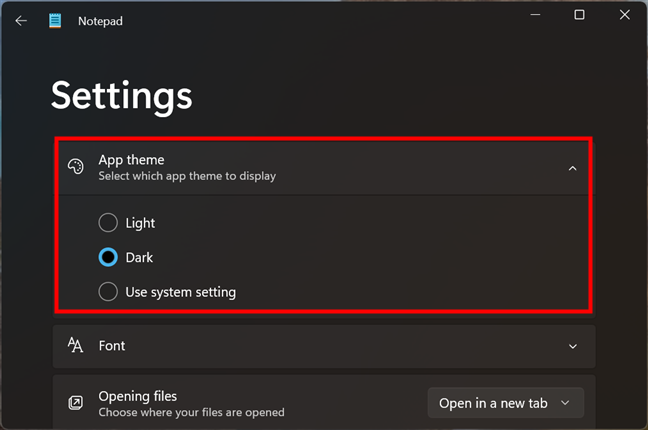Click the back arrow icon
This screenshot has width=648, height=430.
21,20
